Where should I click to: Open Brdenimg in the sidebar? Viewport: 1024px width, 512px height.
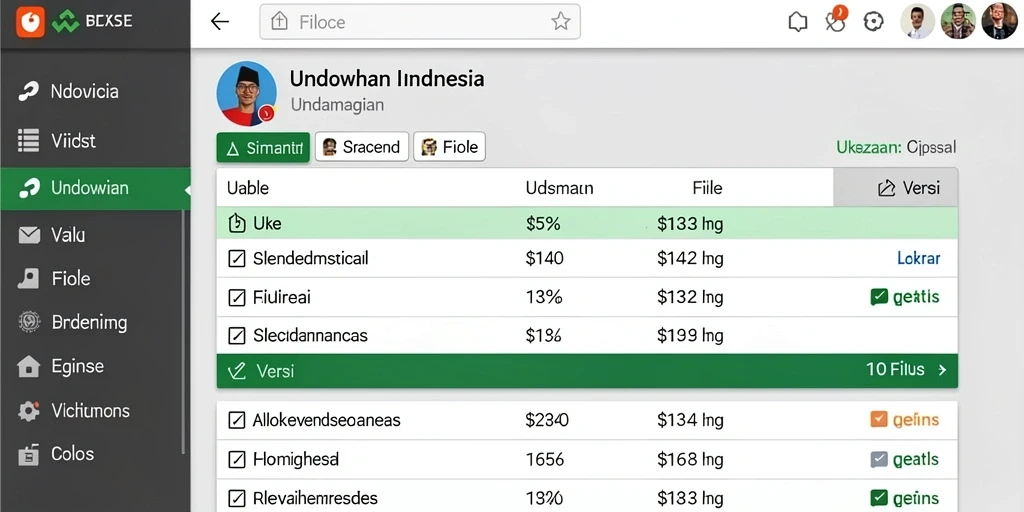95,322
